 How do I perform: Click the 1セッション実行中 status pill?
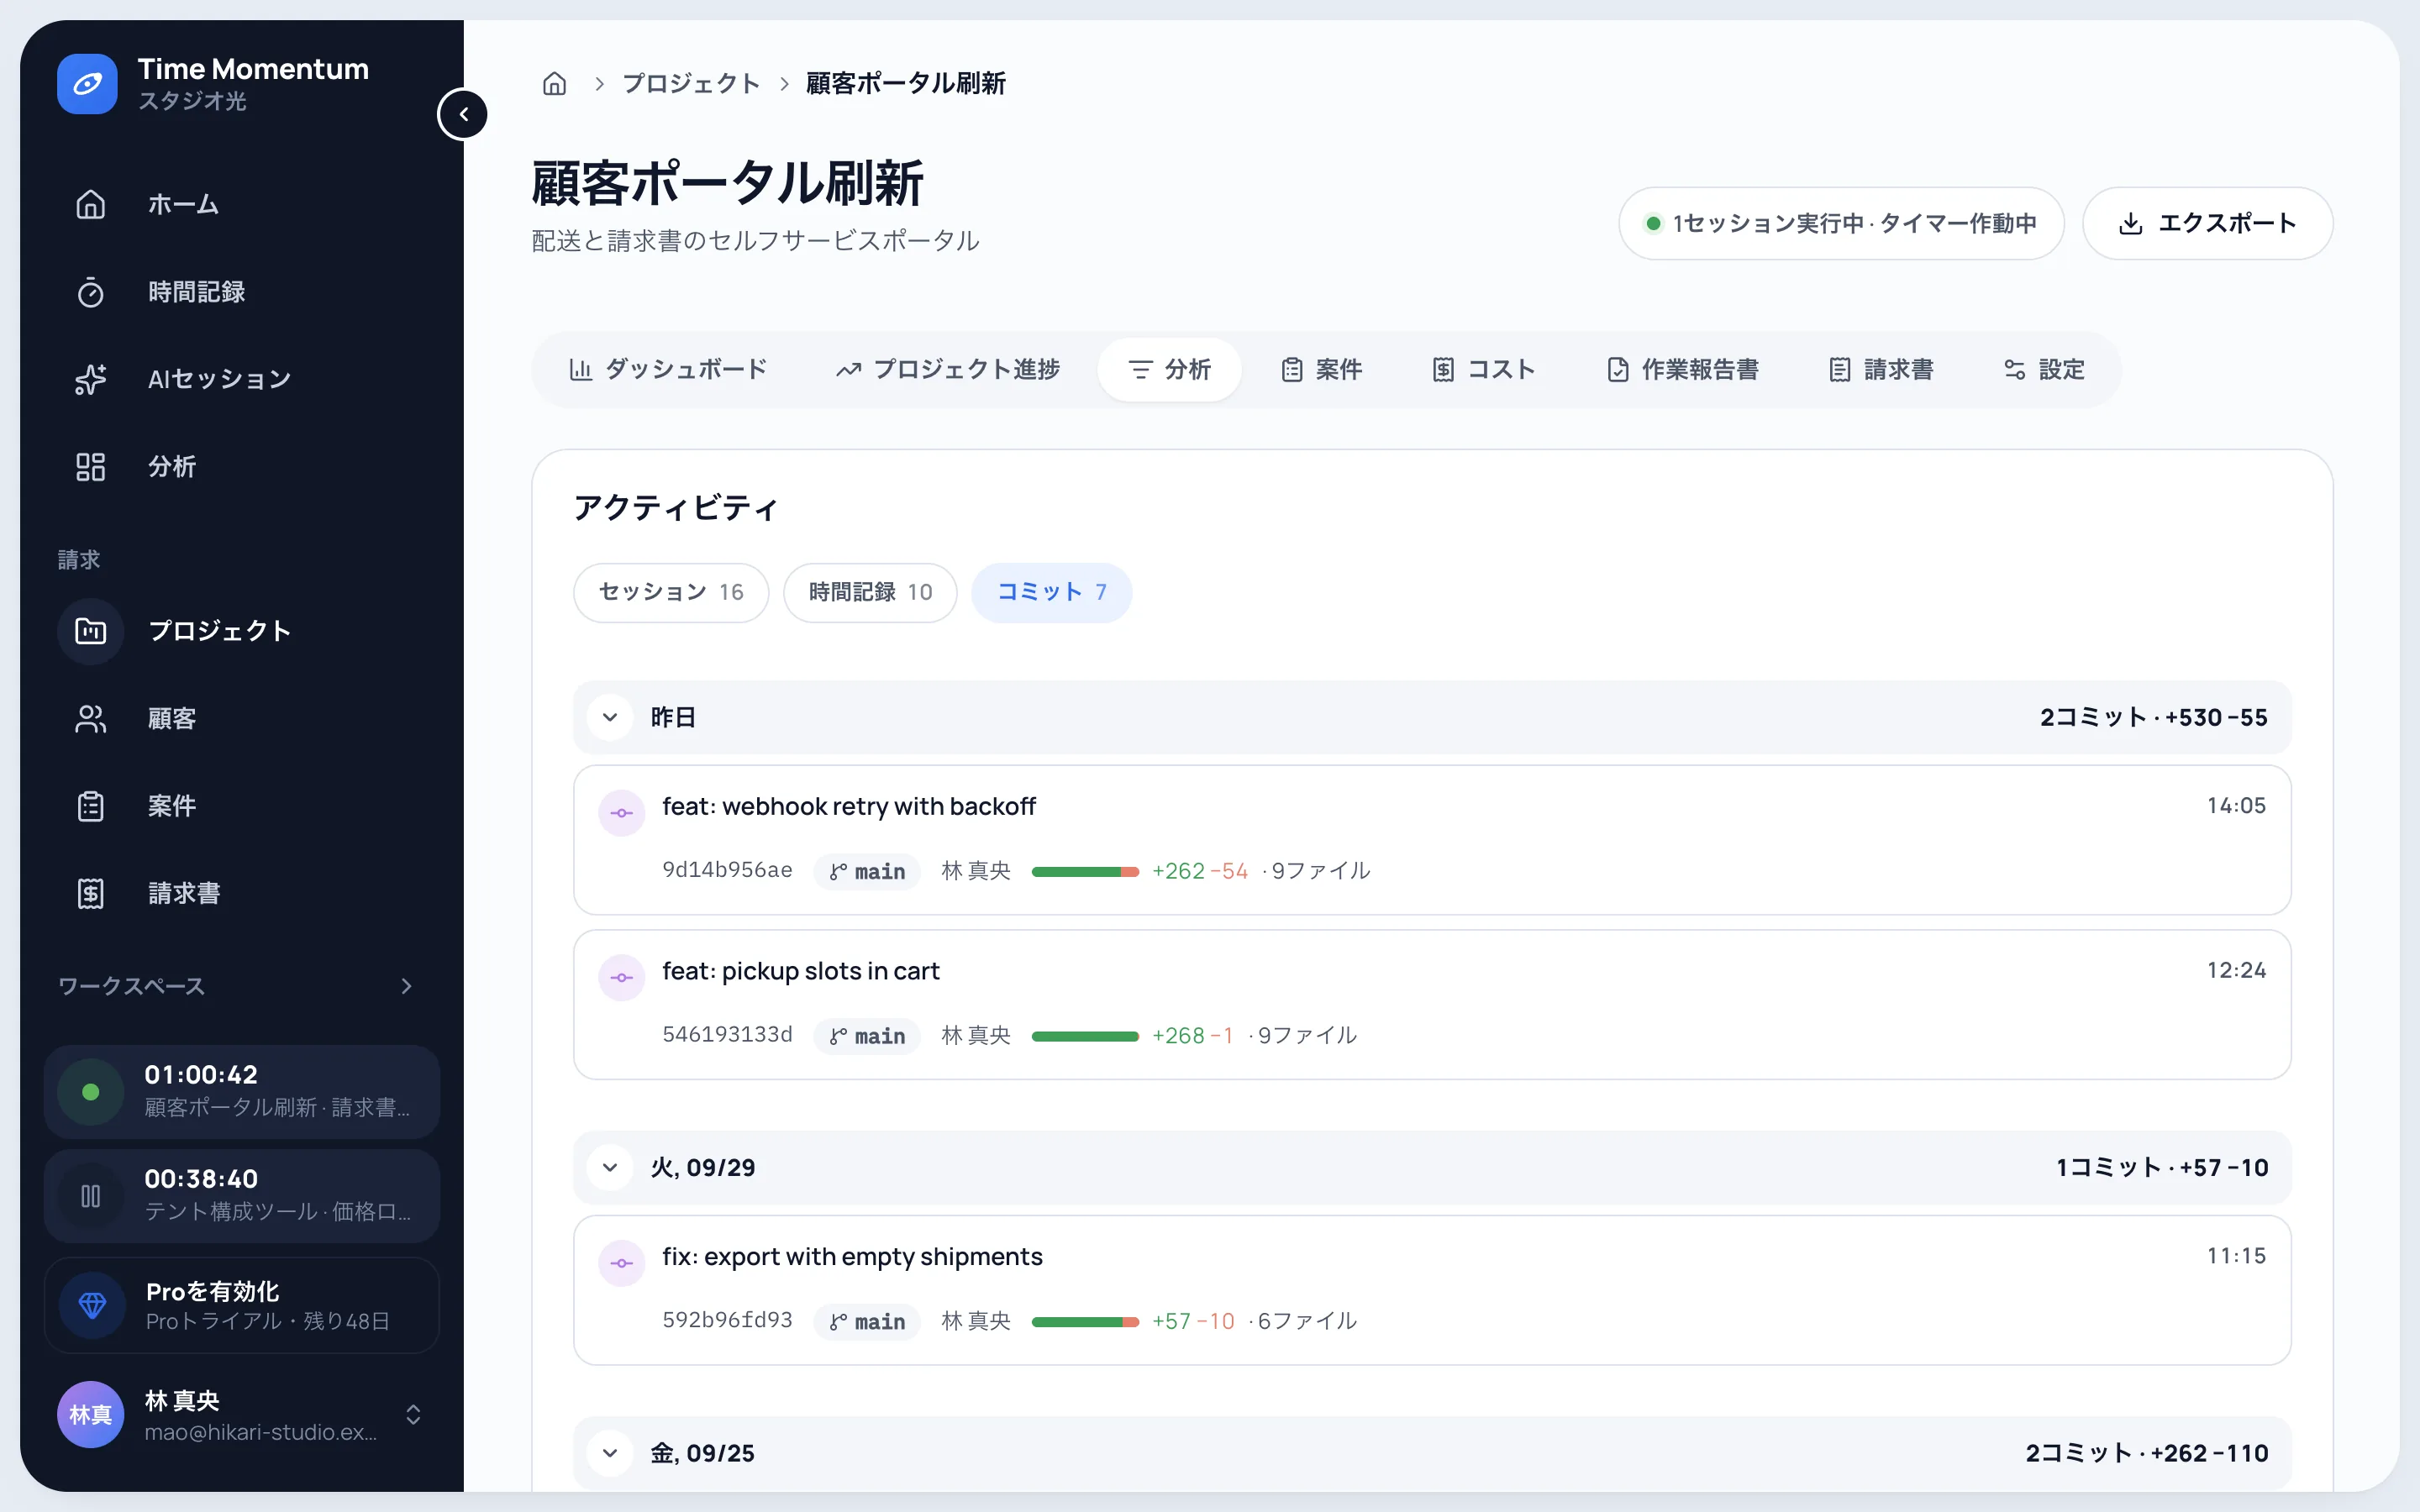click(x=1841, y=223)
